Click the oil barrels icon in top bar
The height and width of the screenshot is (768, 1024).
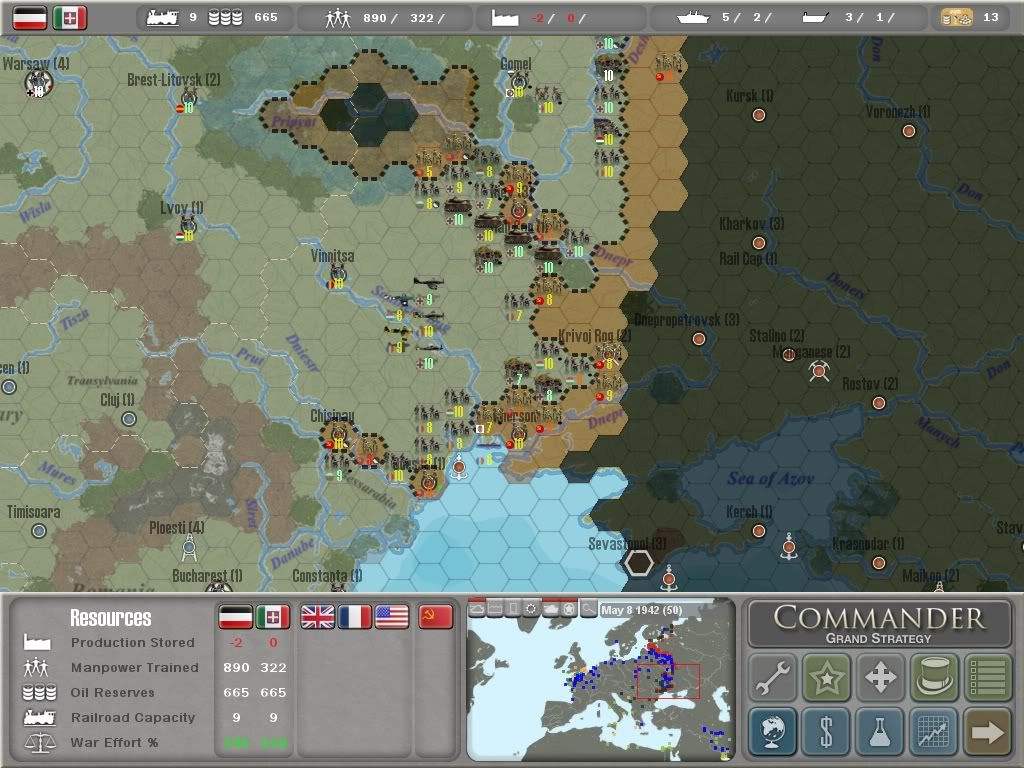click(225, 18)
